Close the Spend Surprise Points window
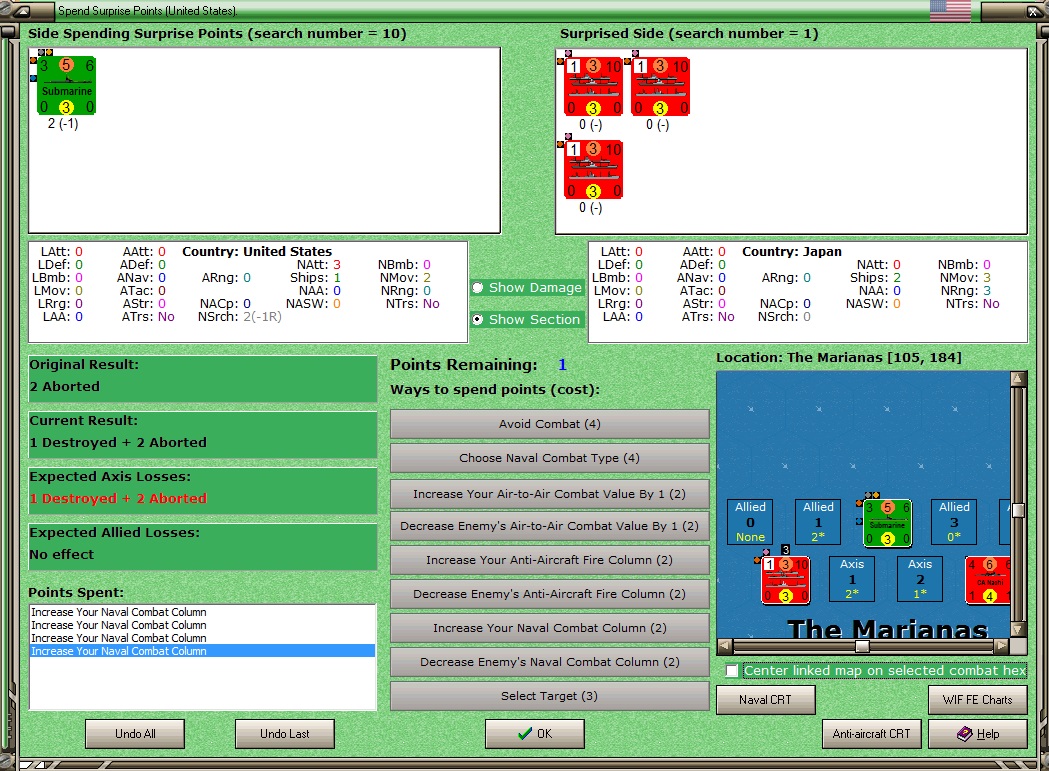 [x=1032, y=11]
